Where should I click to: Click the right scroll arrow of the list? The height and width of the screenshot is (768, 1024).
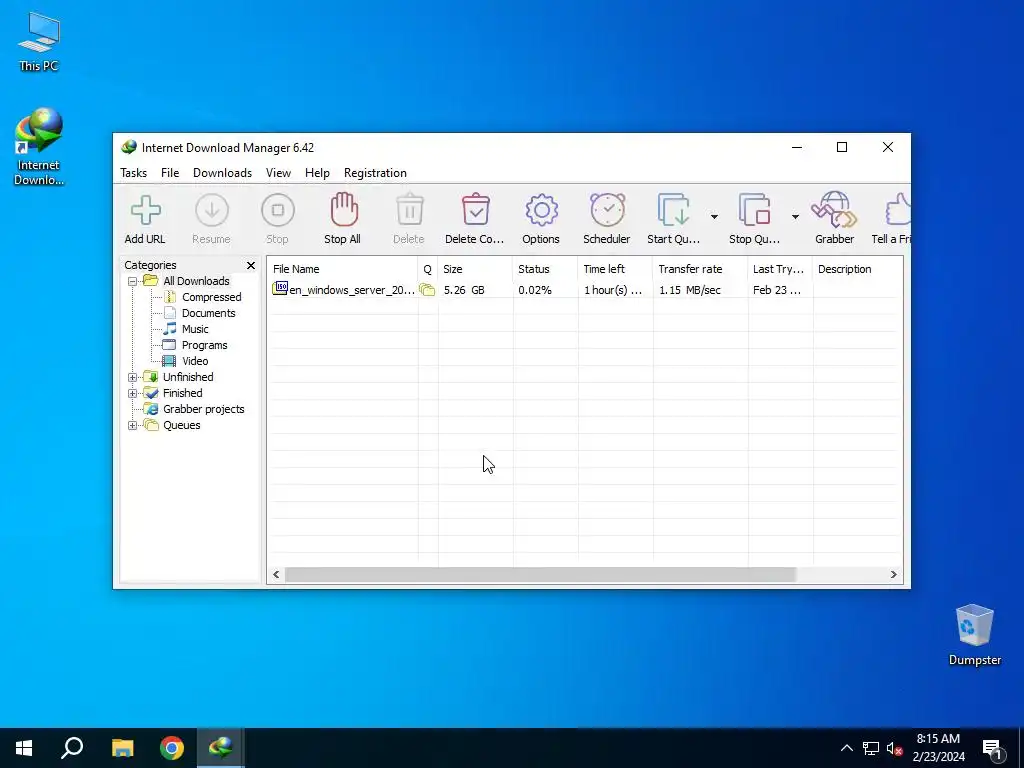coord(893,575)
